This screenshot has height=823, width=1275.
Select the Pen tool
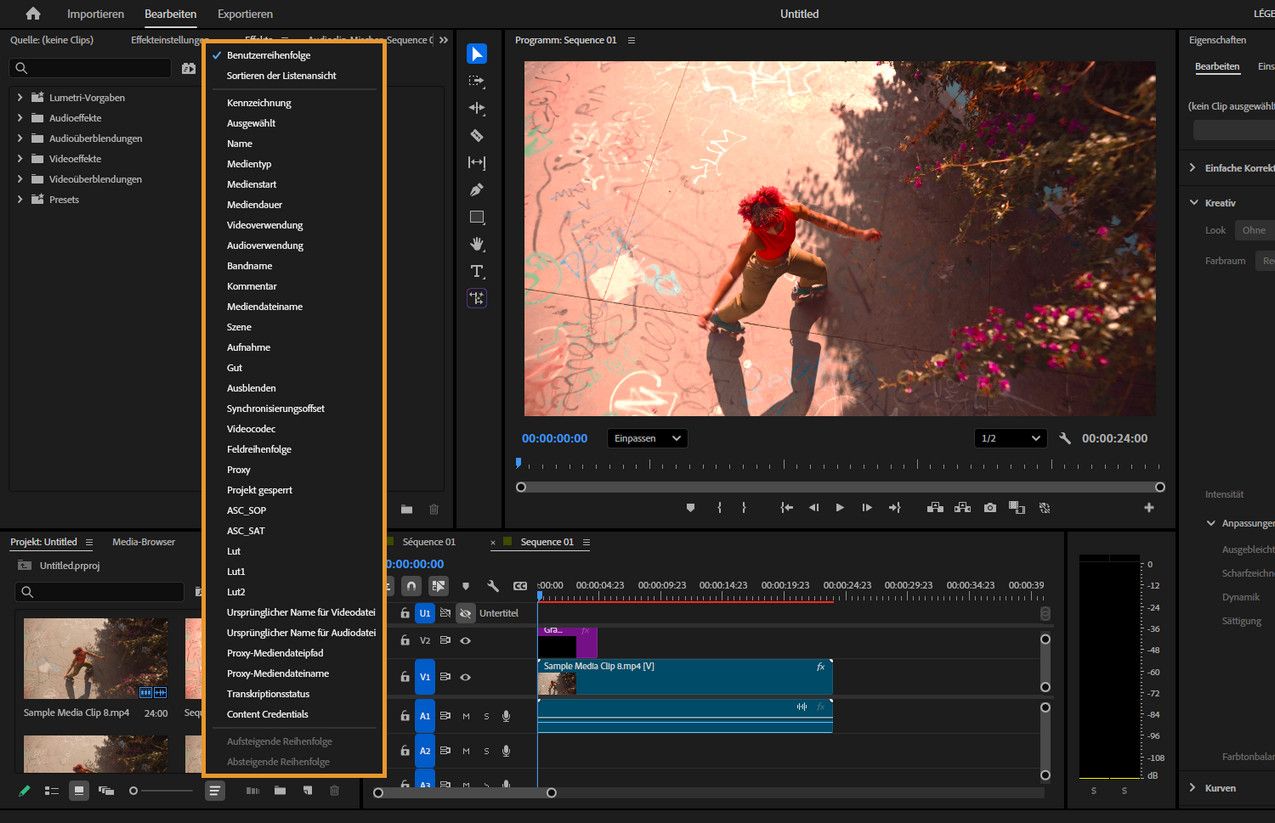pos(477,190)
